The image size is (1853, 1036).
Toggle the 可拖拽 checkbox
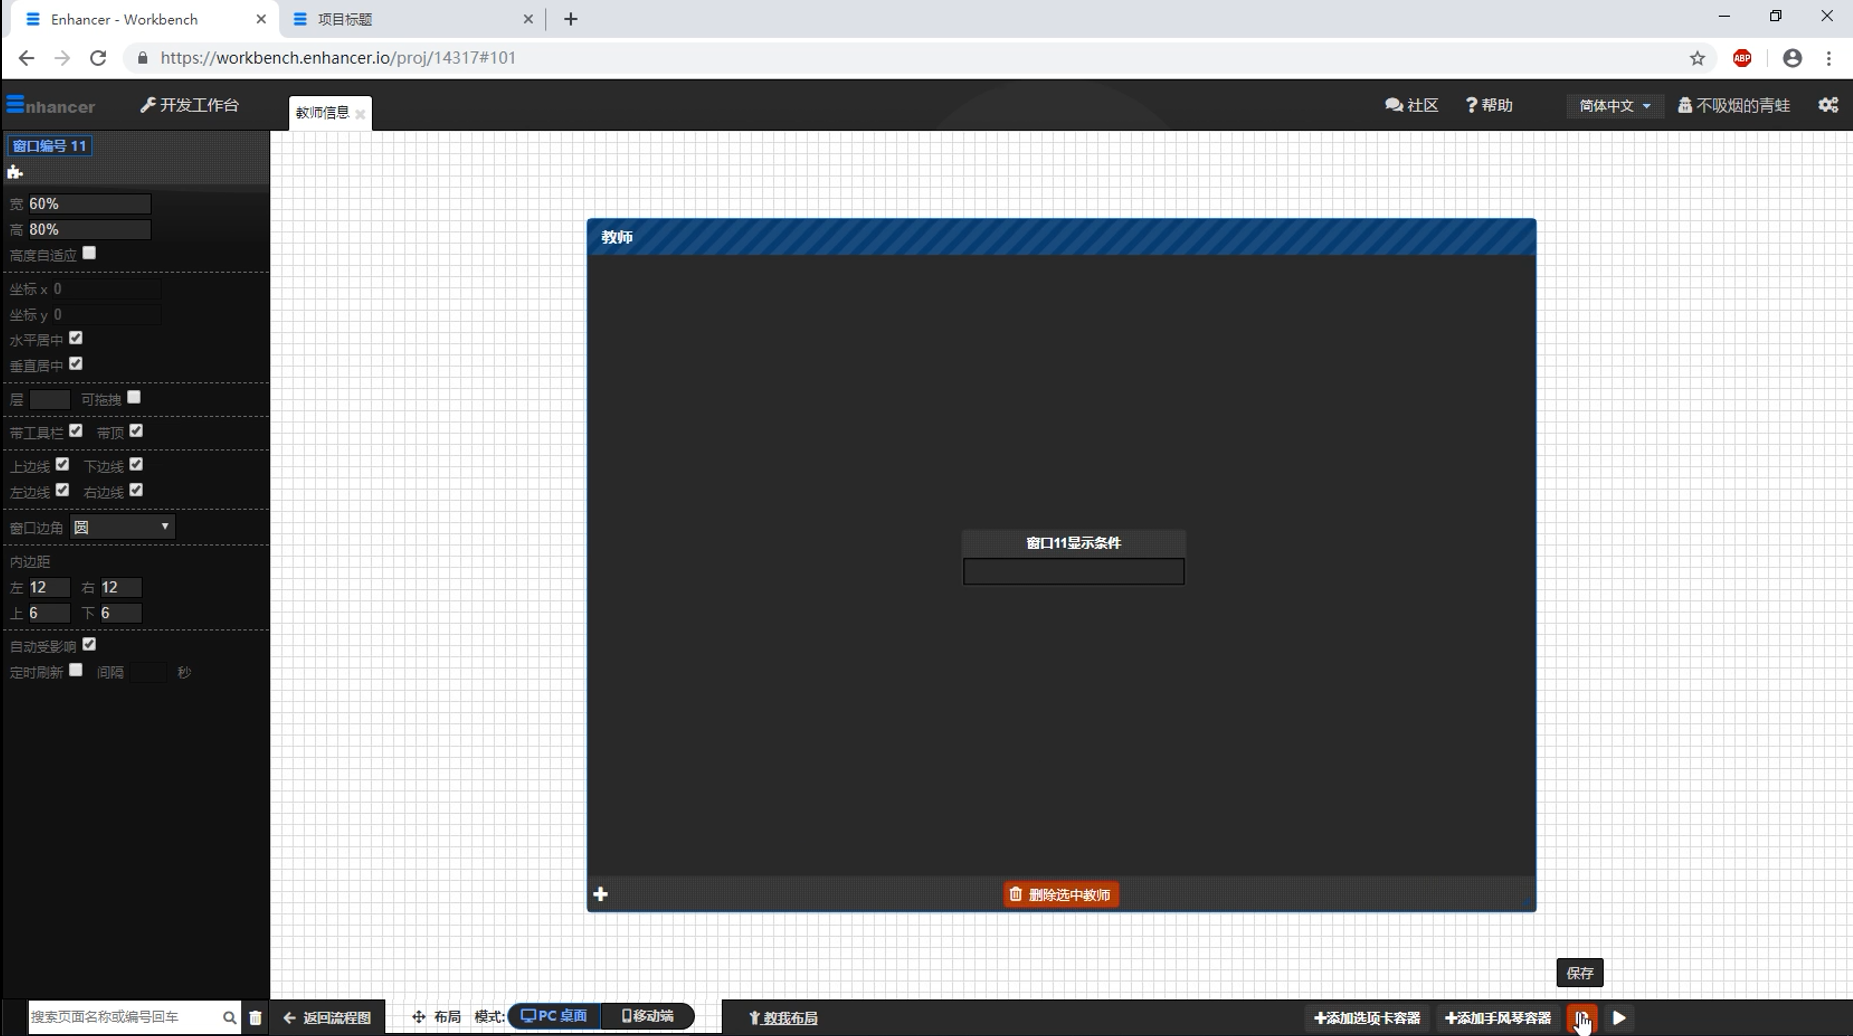(x=134, y=397)
